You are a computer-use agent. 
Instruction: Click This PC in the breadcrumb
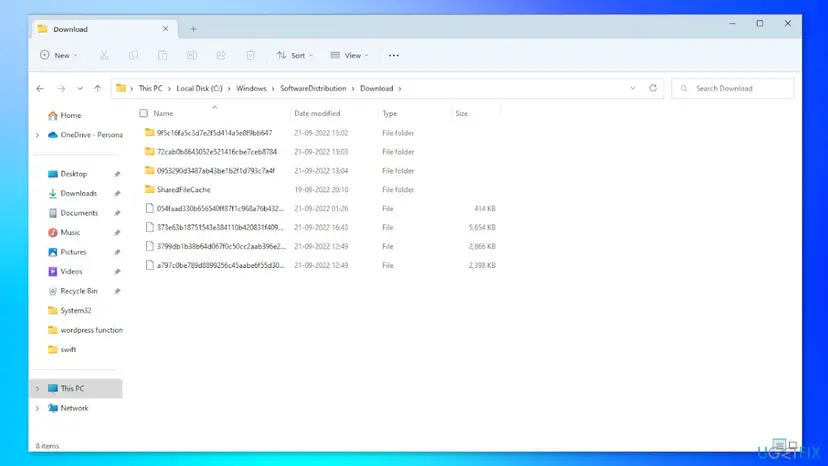pyautogui.click(x=150, y=88)
